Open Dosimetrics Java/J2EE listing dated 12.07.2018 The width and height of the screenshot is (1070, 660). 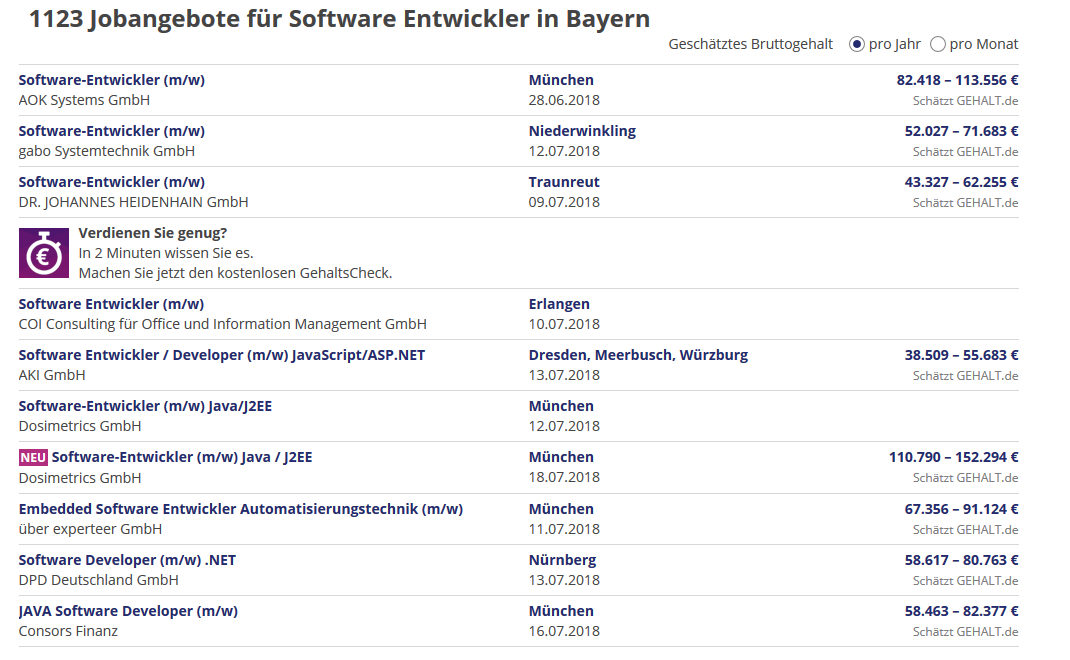145,406
